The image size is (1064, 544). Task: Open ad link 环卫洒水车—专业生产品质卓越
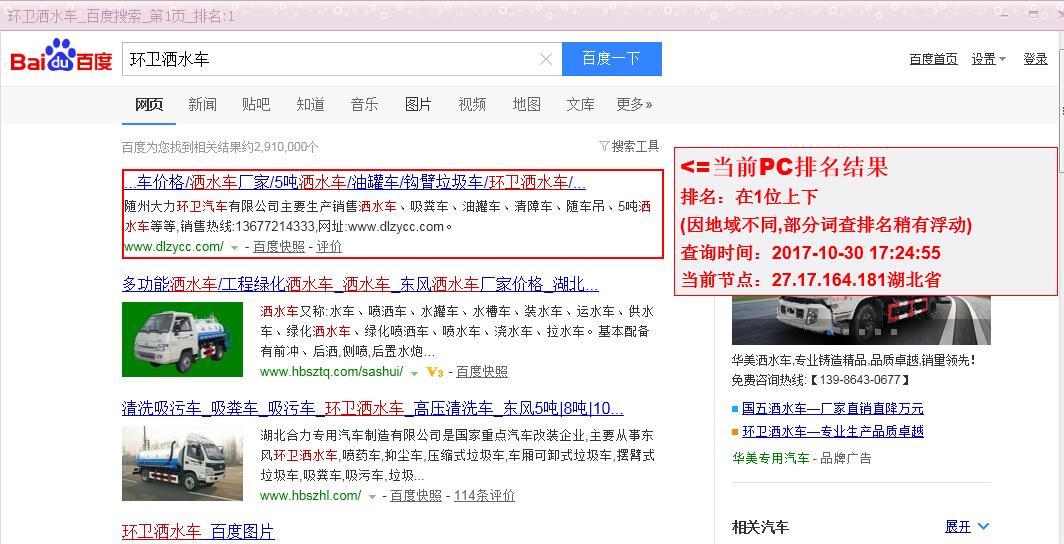(x=833, y=431)
